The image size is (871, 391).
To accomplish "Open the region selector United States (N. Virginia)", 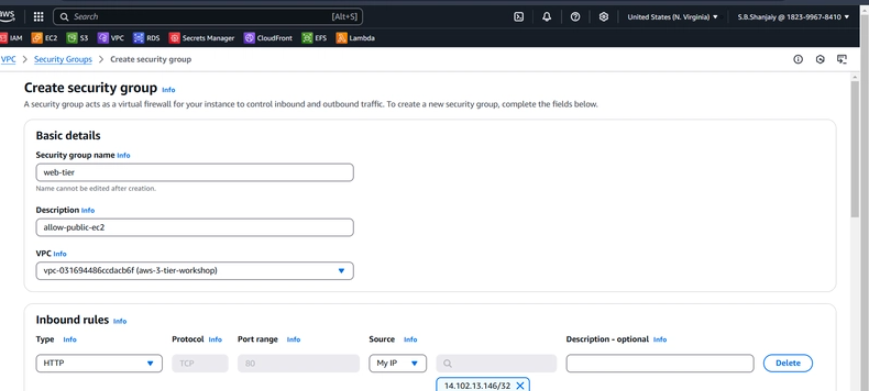I will click(673, 17).
